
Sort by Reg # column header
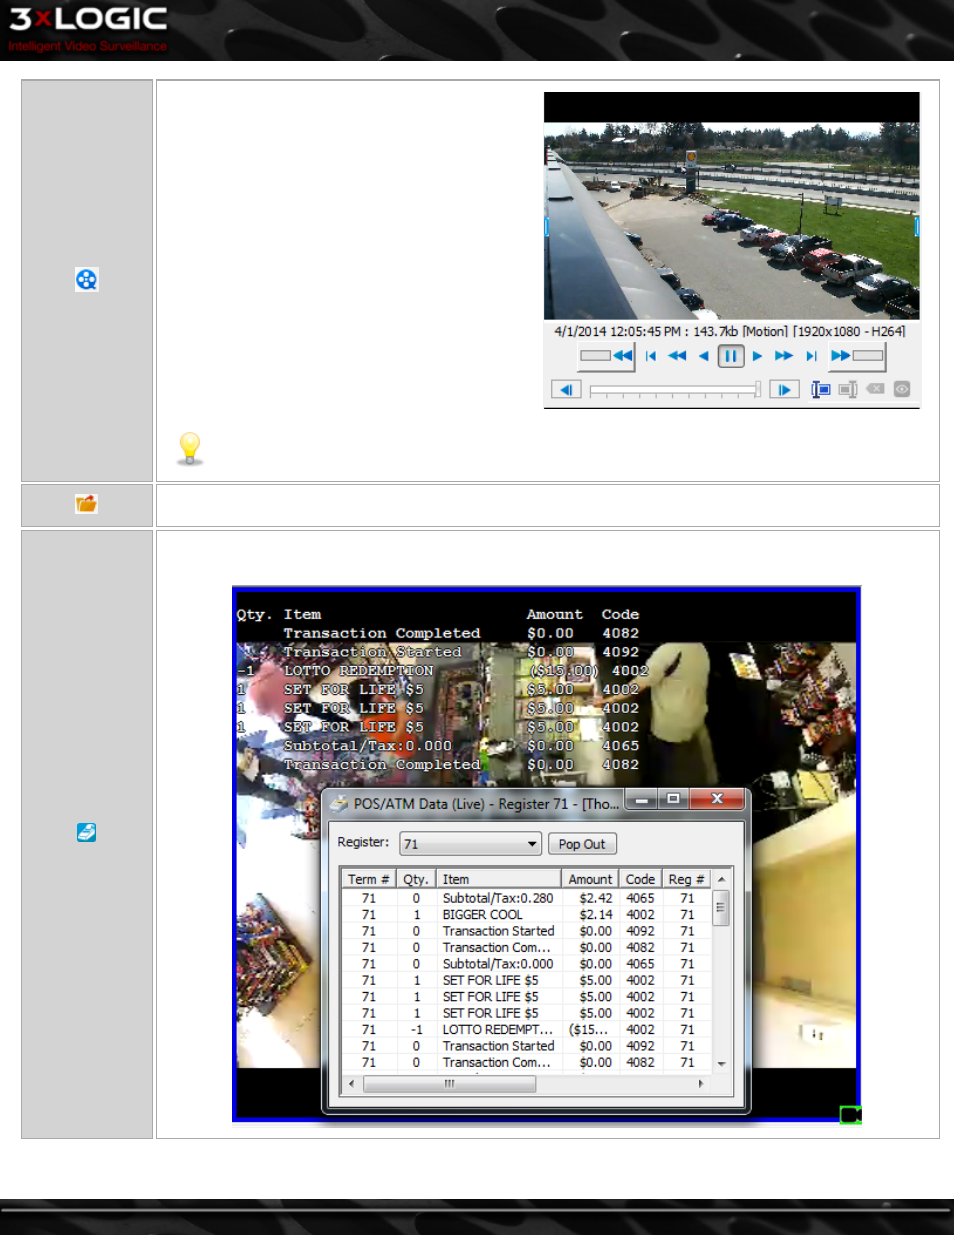(686, 879)
